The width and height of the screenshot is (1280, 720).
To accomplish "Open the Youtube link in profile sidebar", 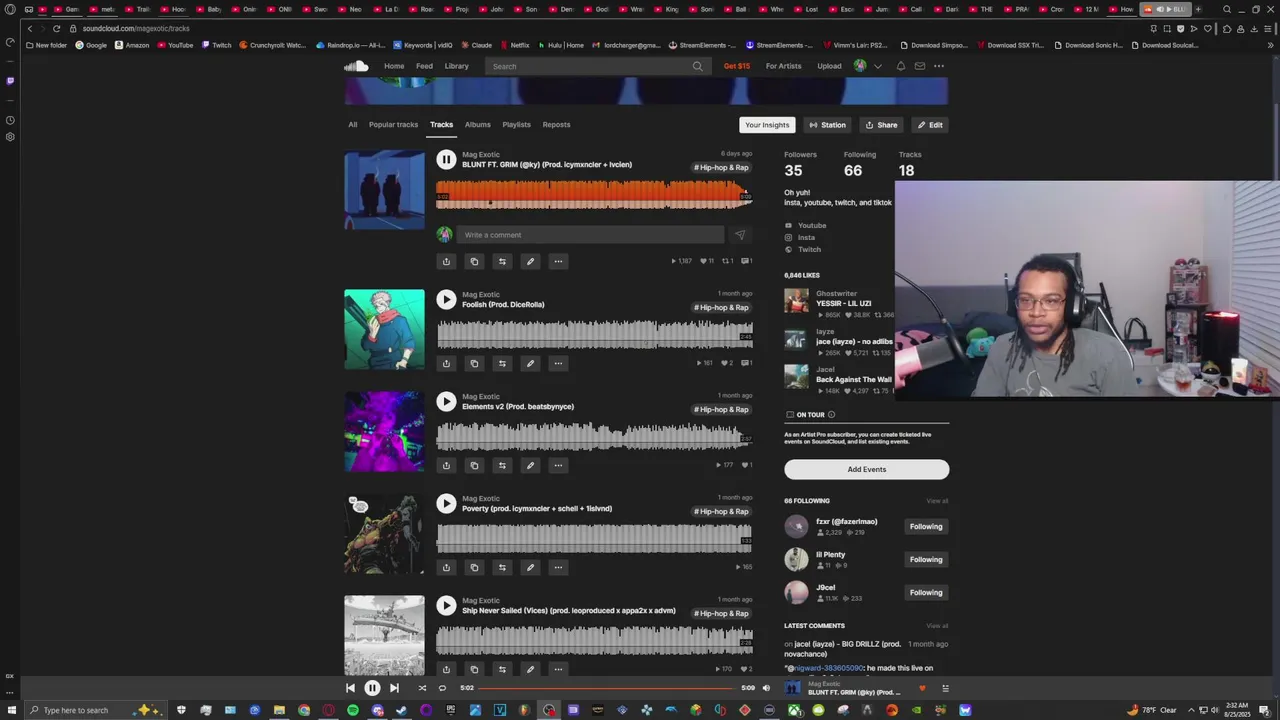I will [x=812, y=226].
